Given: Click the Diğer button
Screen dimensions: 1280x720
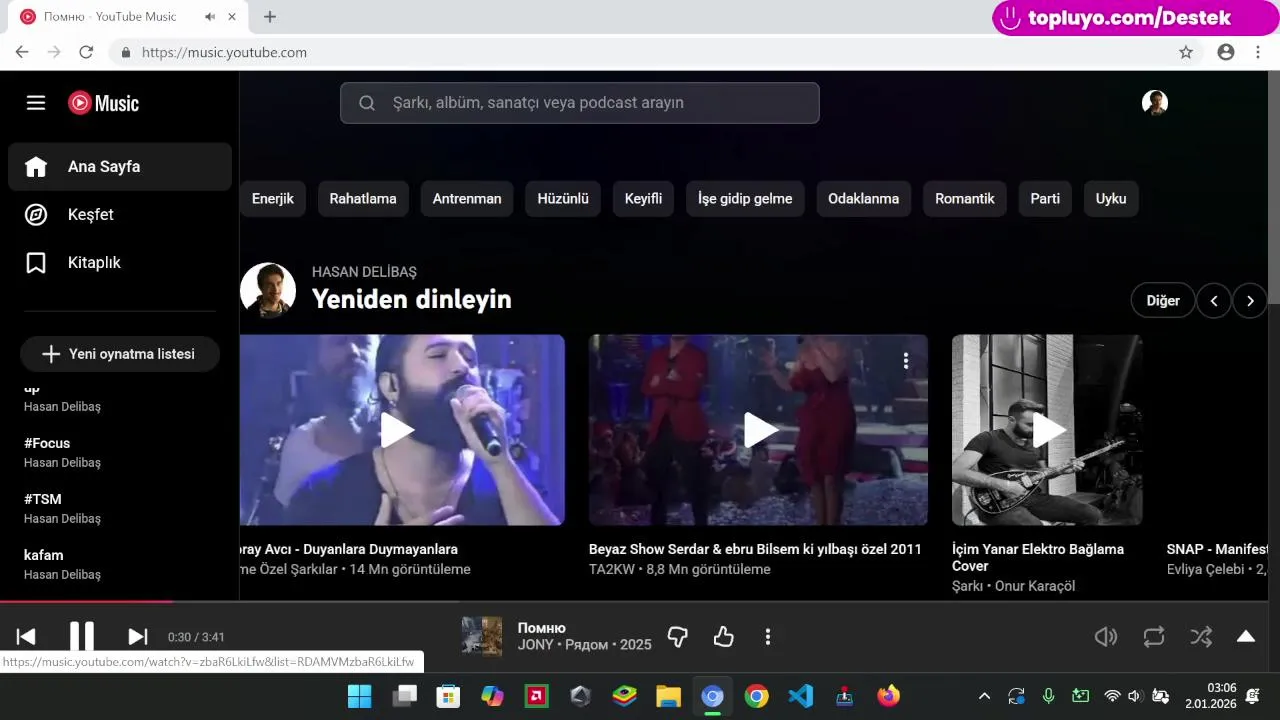Looking at the screenshot, I should coord(1163,300).
